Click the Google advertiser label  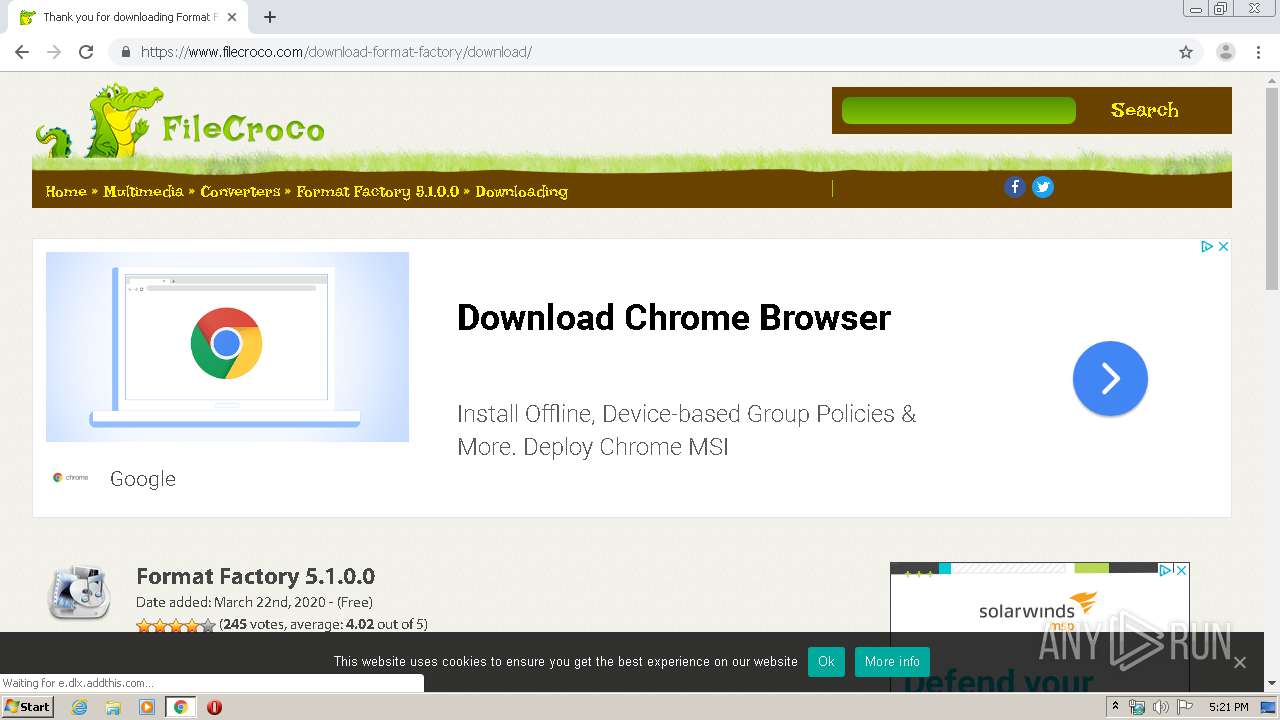143,479
